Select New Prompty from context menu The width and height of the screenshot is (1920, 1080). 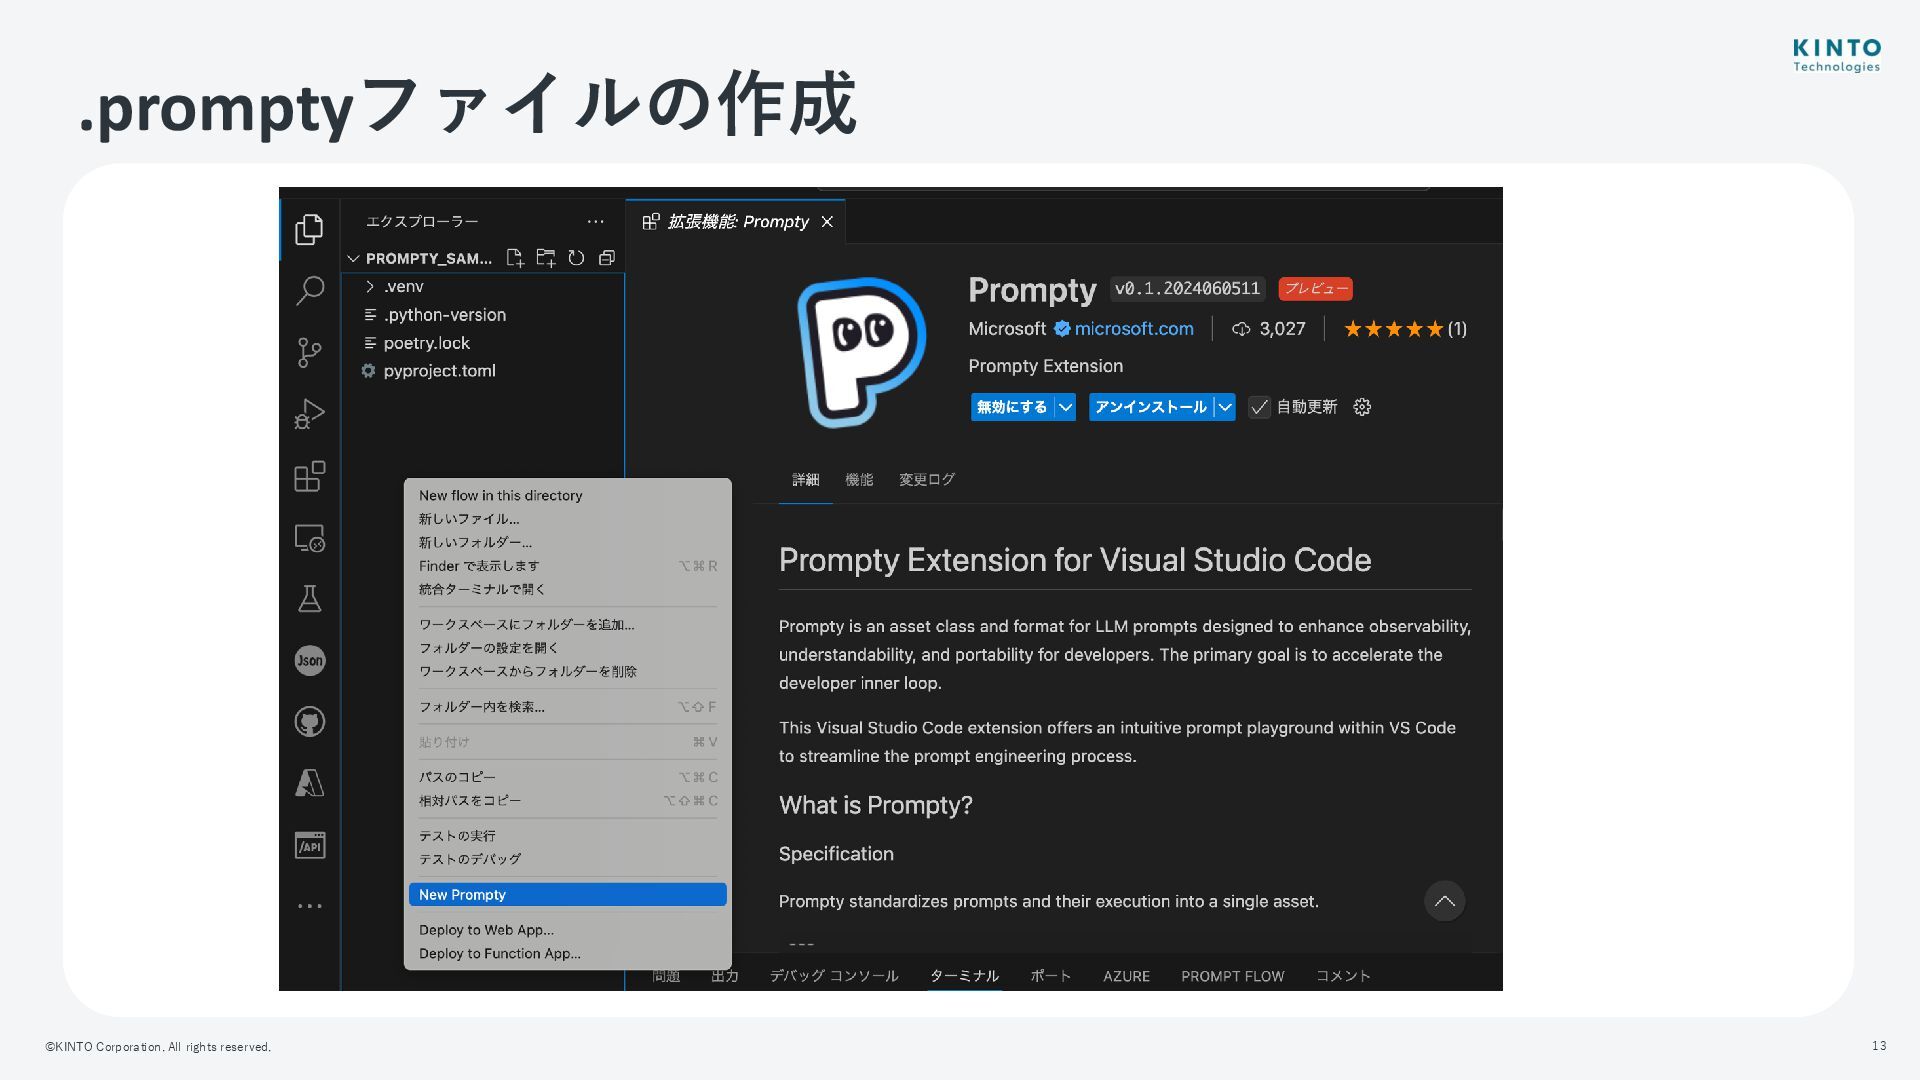click(x=567, y=895)
